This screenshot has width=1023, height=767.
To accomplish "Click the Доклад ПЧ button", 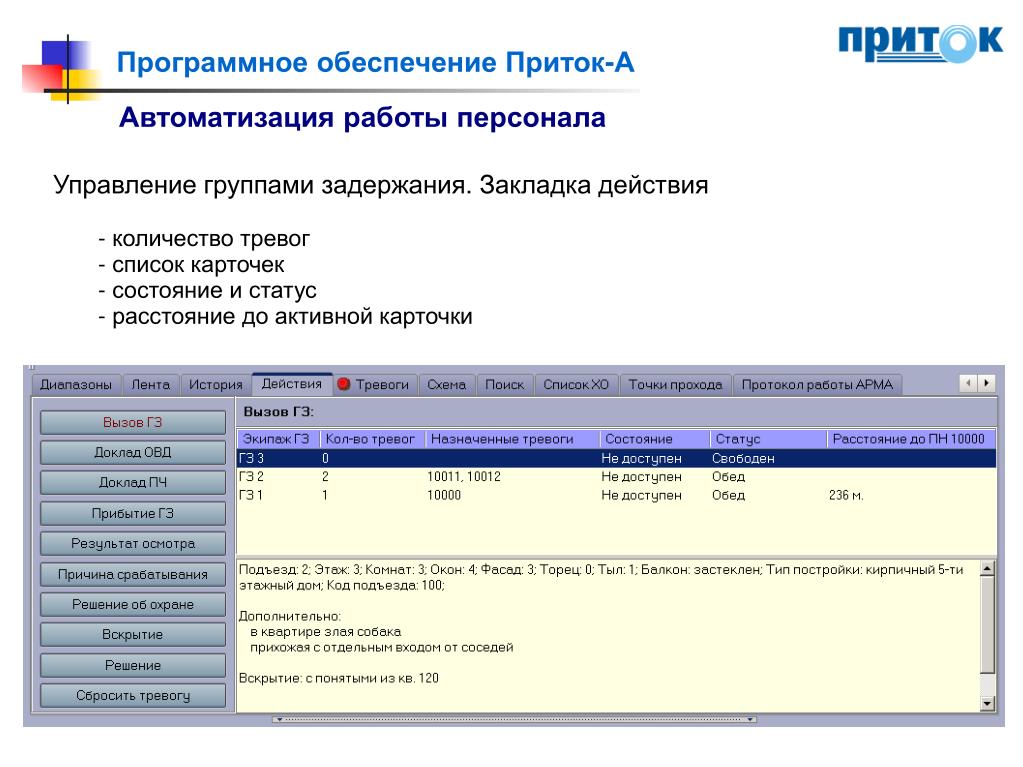I will coord(132,483).
